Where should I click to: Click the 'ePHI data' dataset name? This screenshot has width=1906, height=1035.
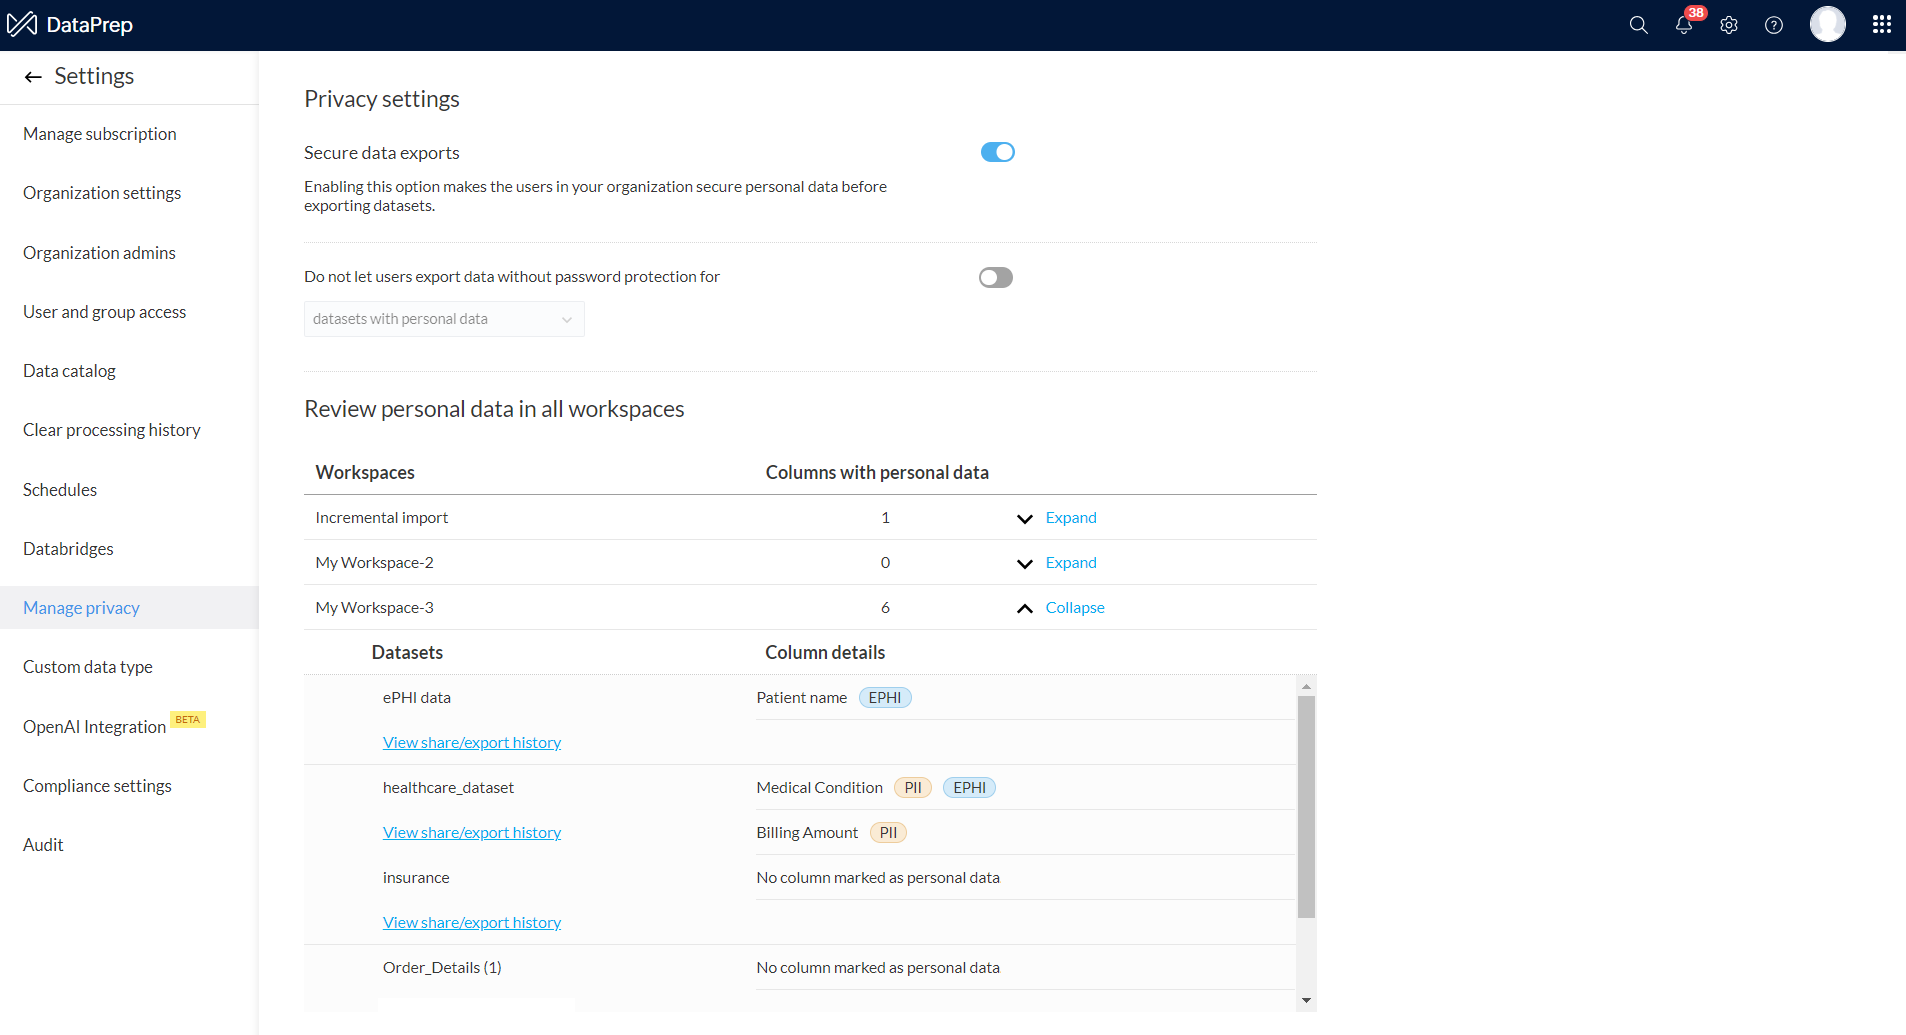[417, 697]
